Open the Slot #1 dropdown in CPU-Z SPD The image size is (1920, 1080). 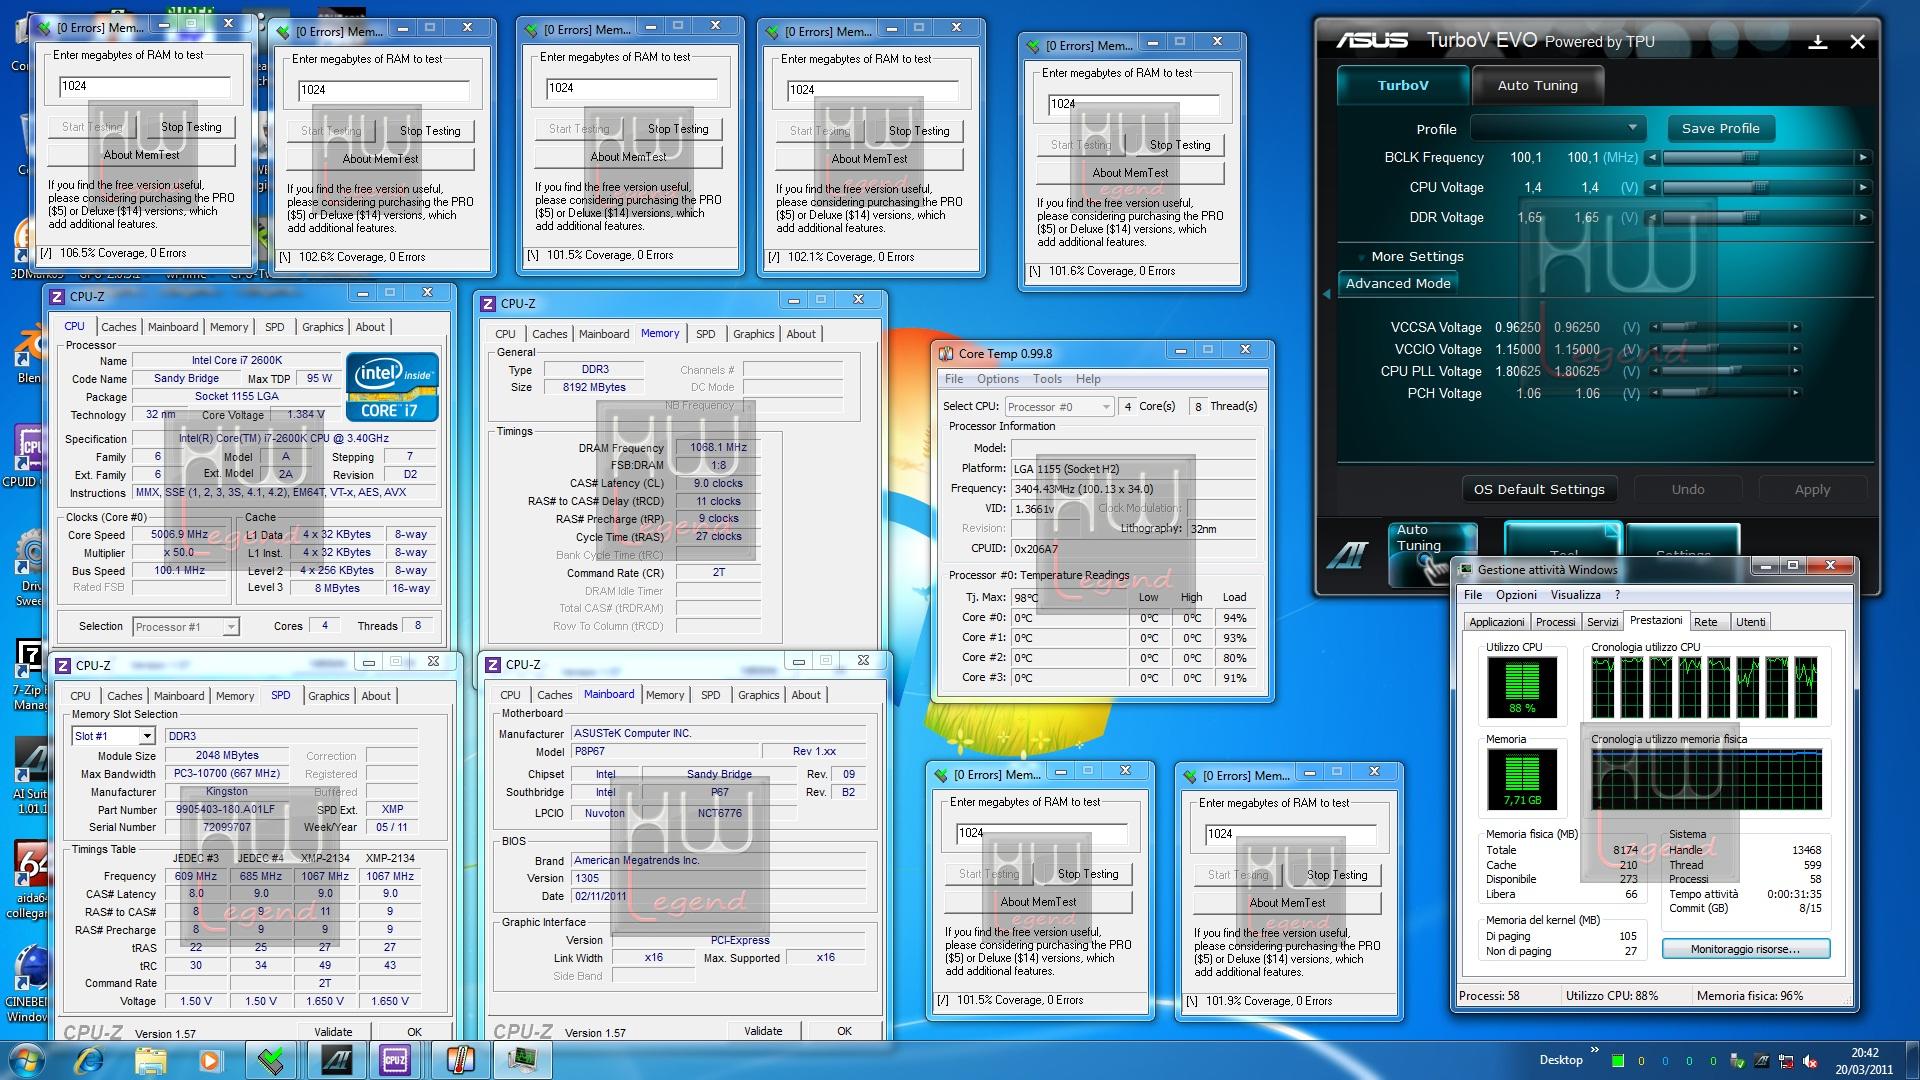click(113, 736)
